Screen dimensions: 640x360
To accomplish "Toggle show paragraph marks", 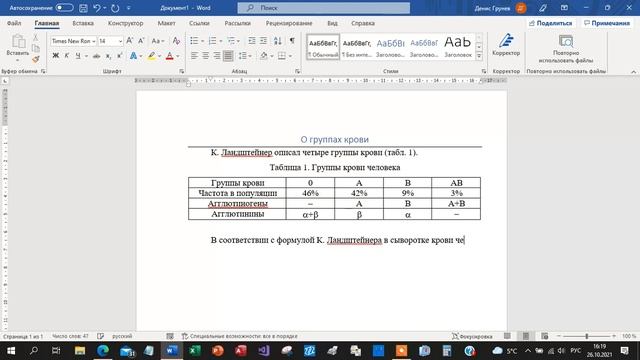I will click(x=292, y=41).
